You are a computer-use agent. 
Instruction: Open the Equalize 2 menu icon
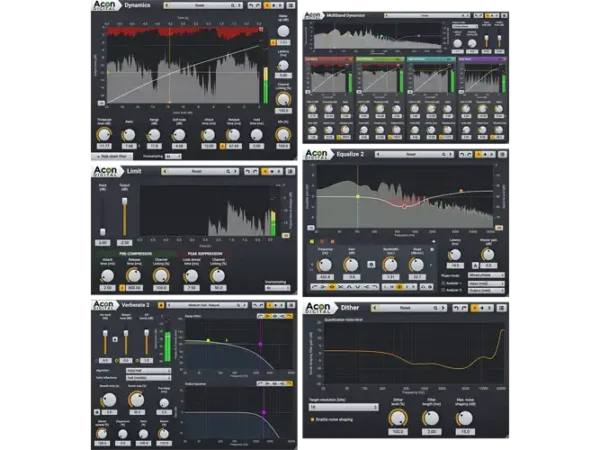[502, 154]
